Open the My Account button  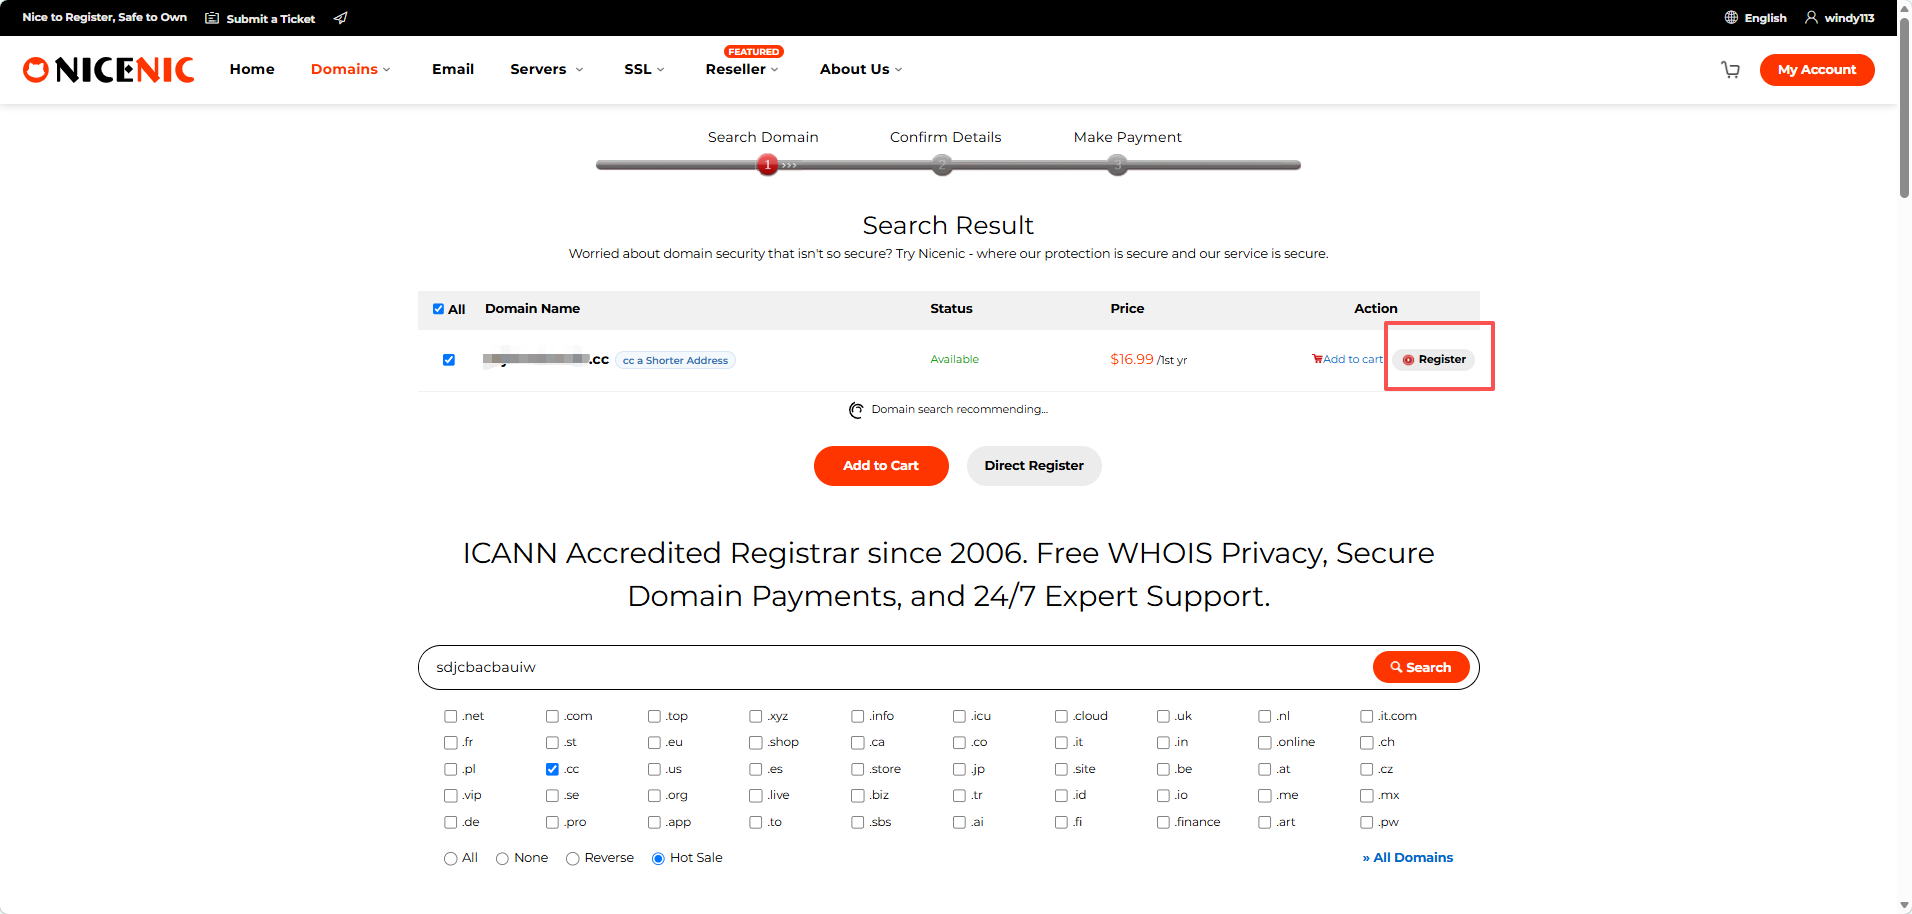coord(1817,70)
